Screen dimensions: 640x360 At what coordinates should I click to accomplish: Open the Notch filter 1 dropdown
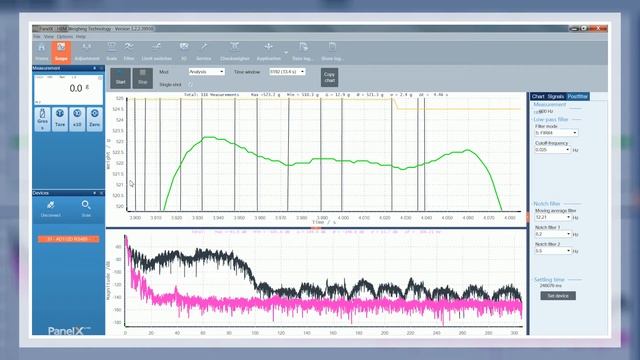(x=553, y=234)
